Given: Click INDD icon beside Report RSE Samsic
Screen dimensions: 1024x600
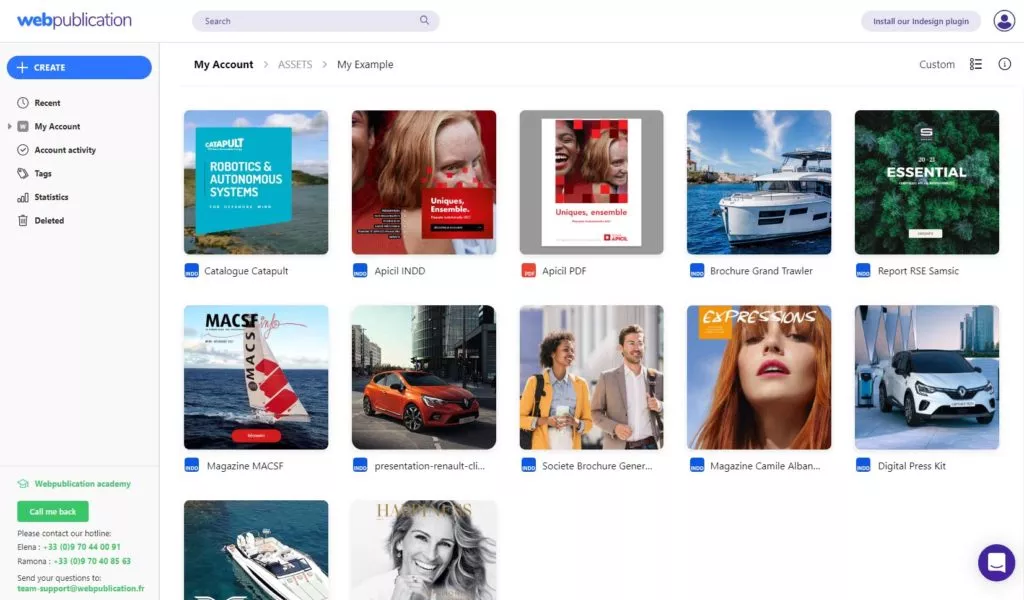Looking at the screenshot, I should click(863, 270).
